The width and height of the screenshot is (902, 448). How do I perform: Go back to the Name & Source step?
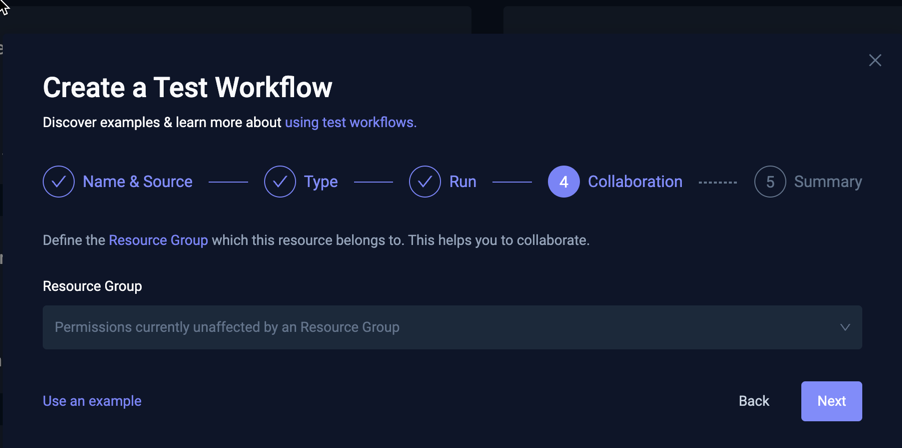tap(137, 182)
